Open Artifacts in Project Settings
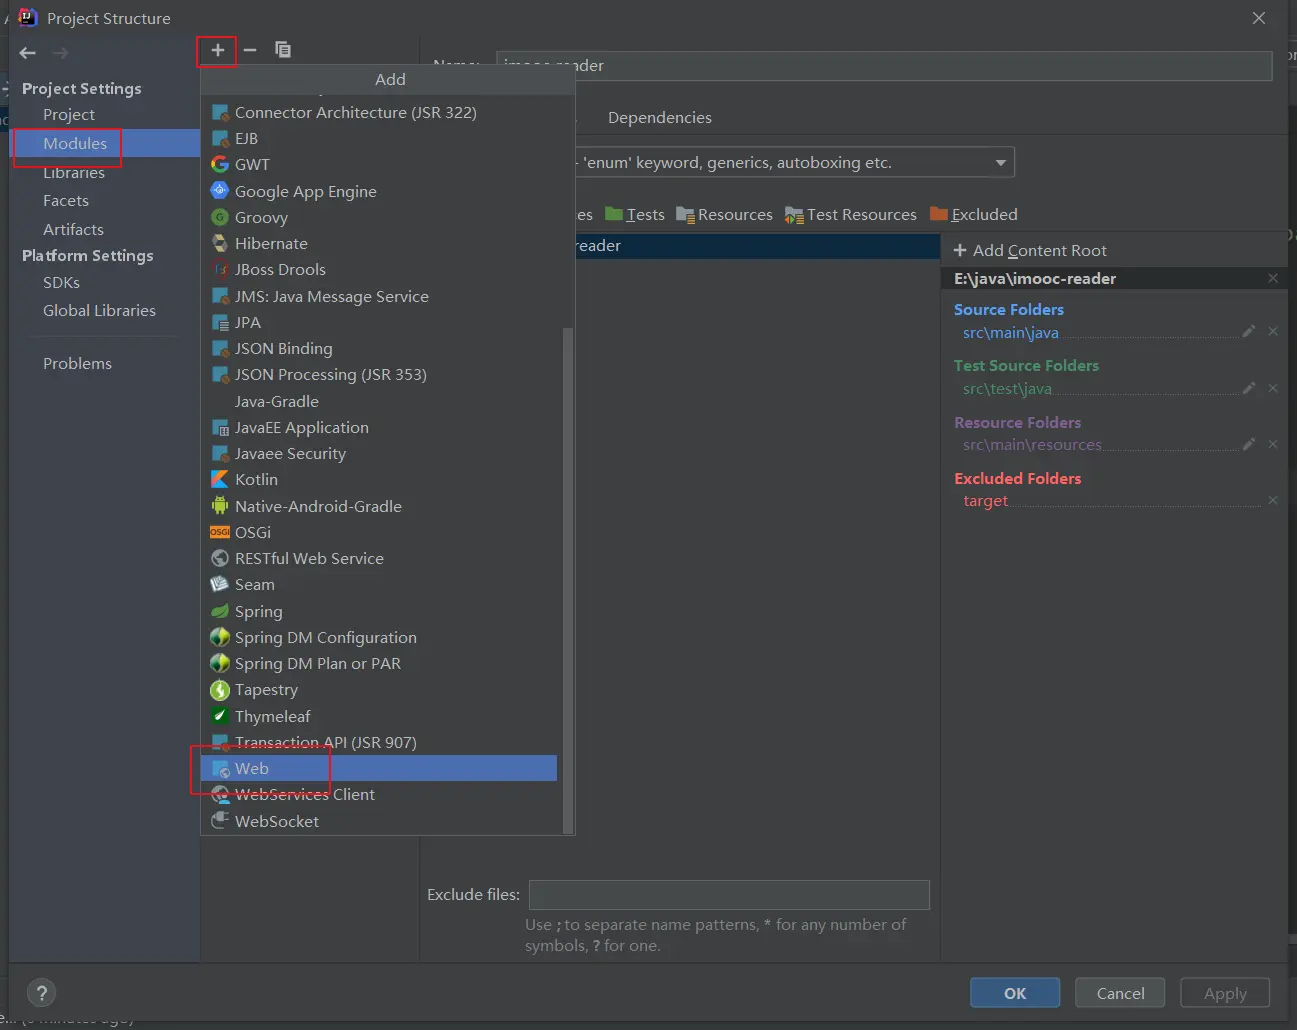 point(73,230)
